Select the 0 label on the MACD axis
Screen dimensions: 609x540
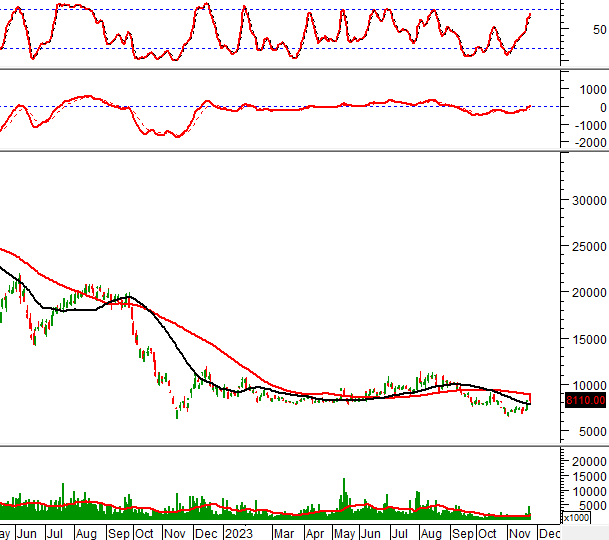(599, 107)
